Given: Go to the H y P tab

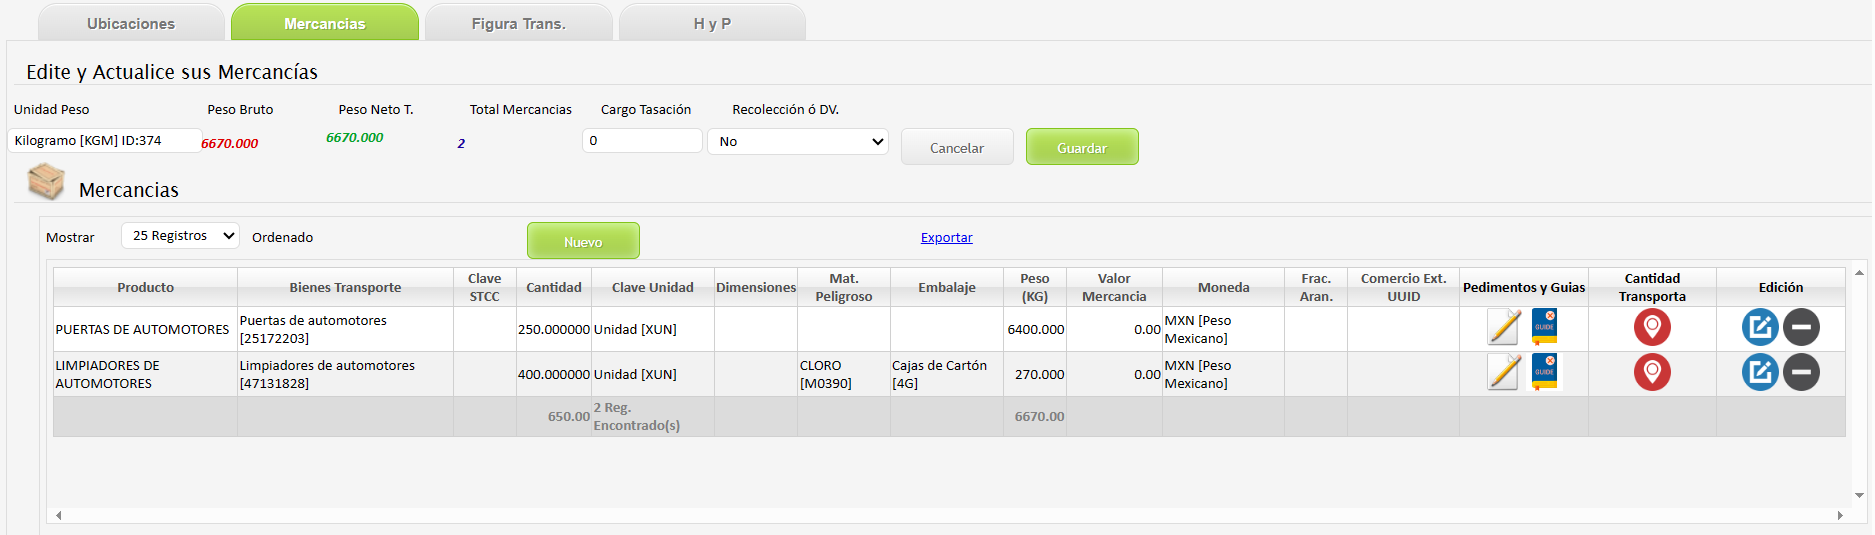Looking at the screenshot, I should [x=712, y=23].
